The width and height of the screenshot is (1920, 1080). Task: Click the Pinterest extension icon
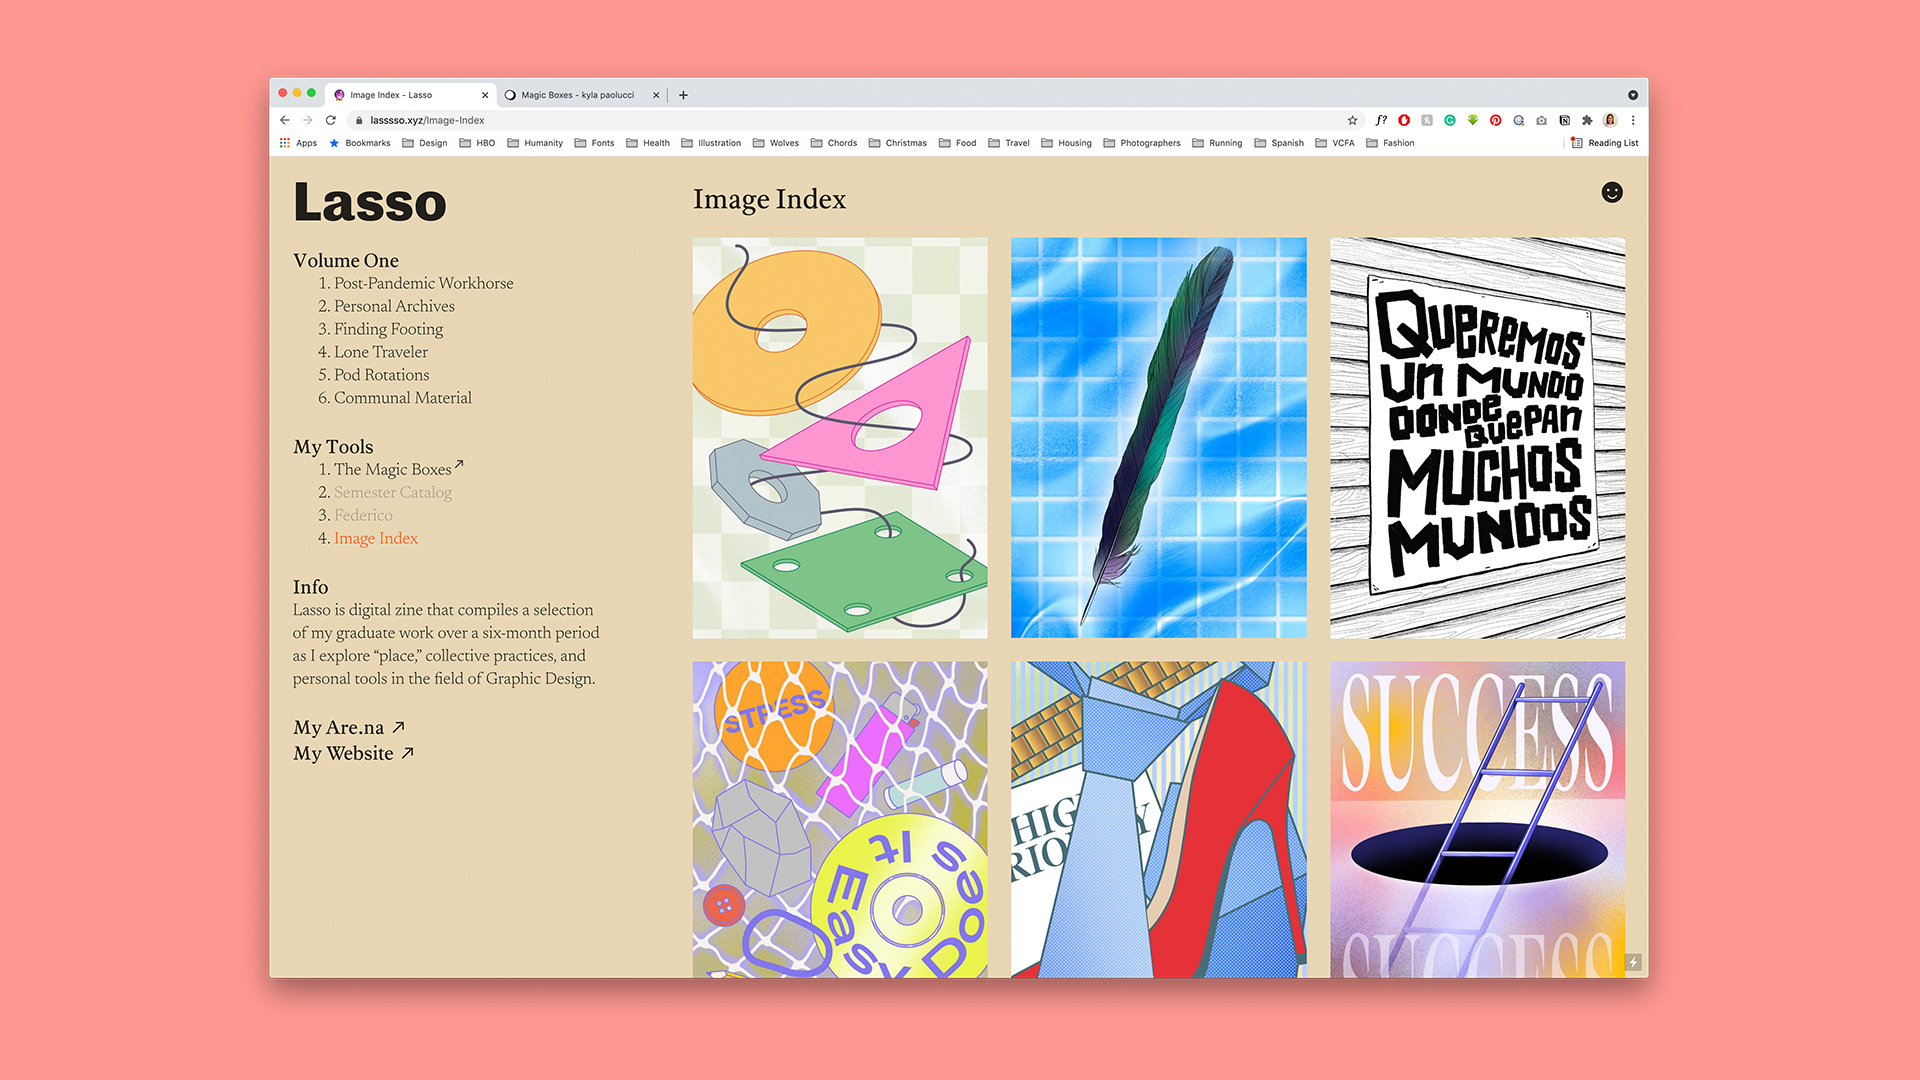point(1495,120)
